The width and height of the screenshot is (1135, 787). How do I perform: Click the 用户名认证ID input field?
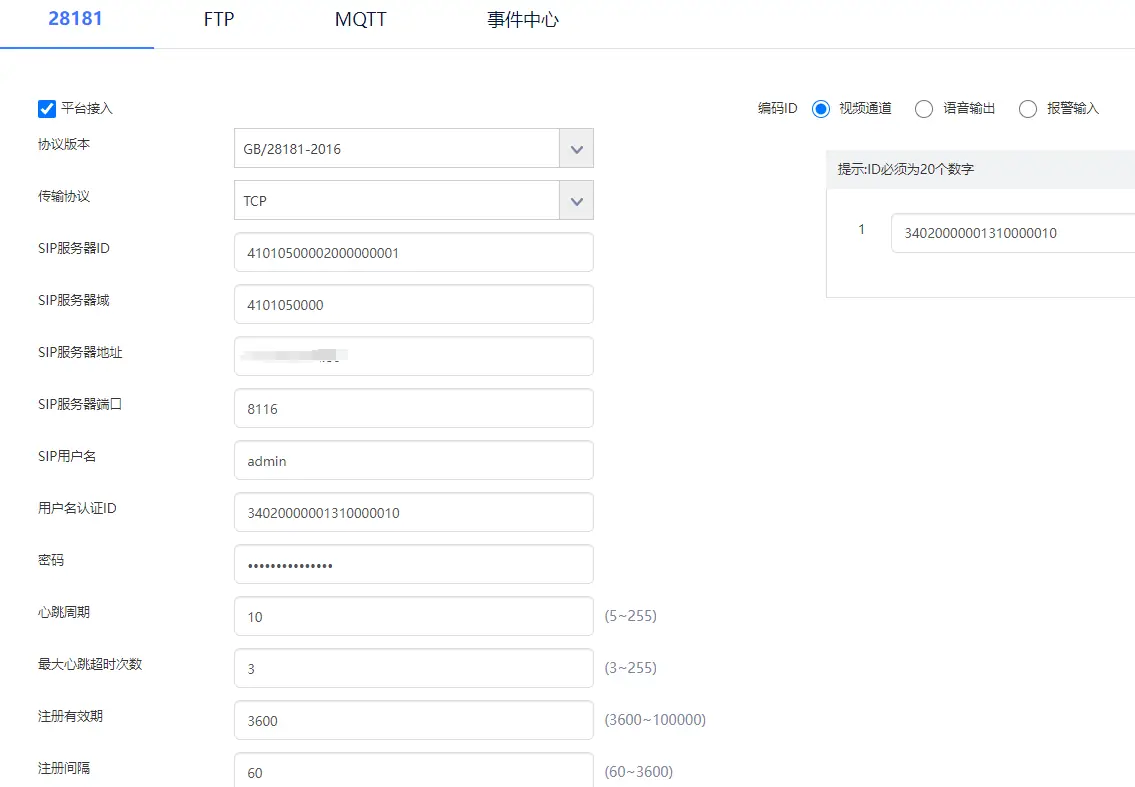pyautogui.click(x=414, y=513)
